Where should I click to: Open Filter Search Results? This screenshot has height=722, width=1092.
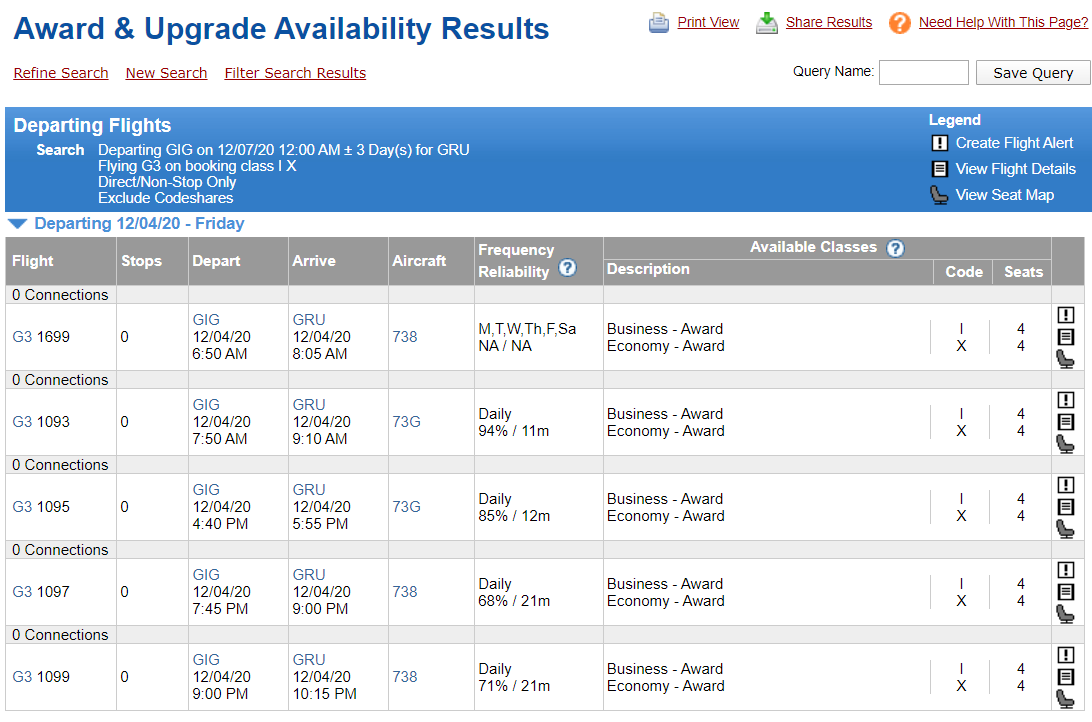point(295,73)
